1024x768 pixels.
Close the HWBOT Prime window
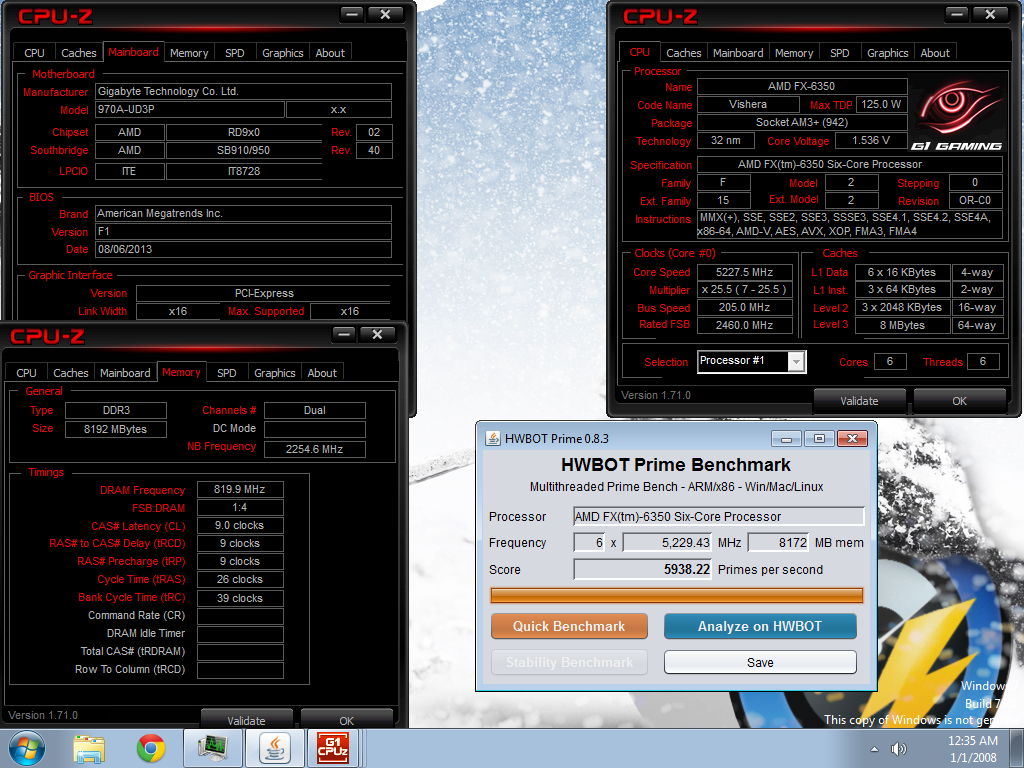pyautogui.click(x=852, y=438)
